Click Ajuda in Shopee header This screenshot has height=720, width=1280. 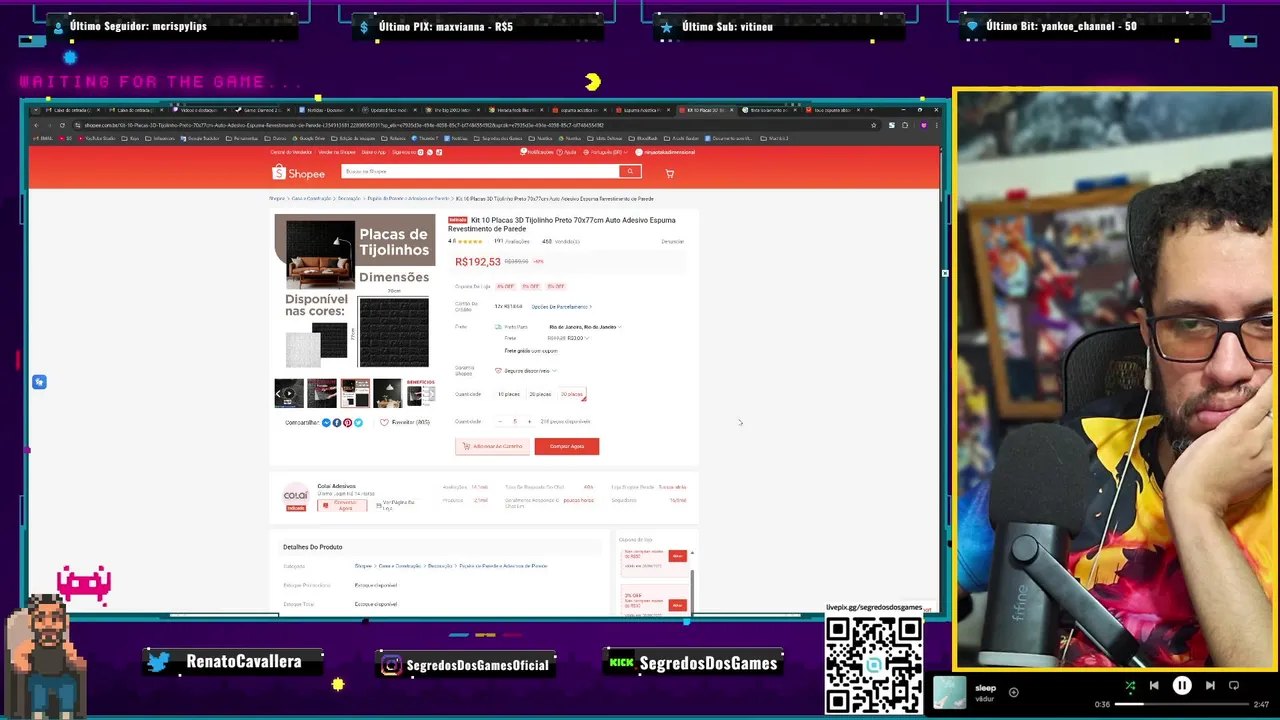[x=568, y=152]
